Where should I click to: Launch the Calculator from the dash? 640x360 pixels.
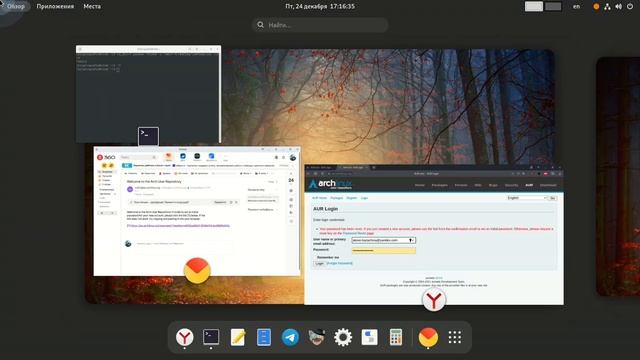(x=396, y=337)
